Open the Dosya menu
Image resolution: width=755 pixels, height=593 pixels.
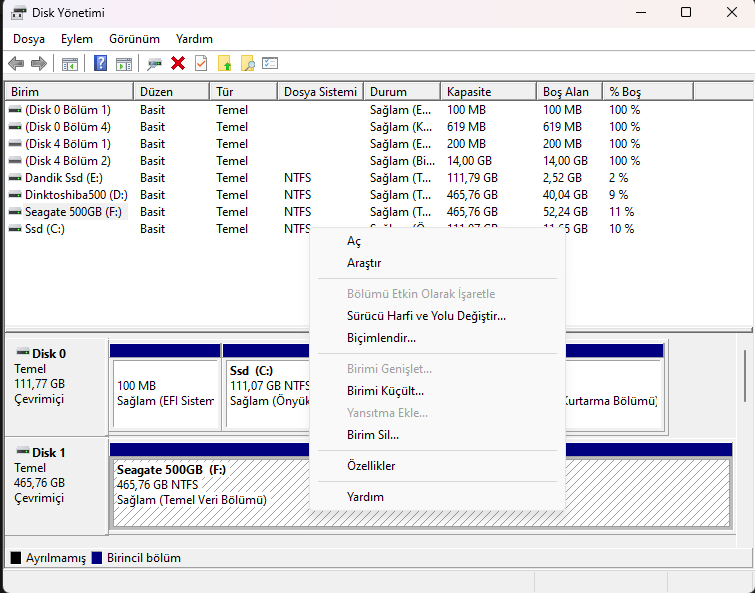pyautogui.click(x=29, y=39)
